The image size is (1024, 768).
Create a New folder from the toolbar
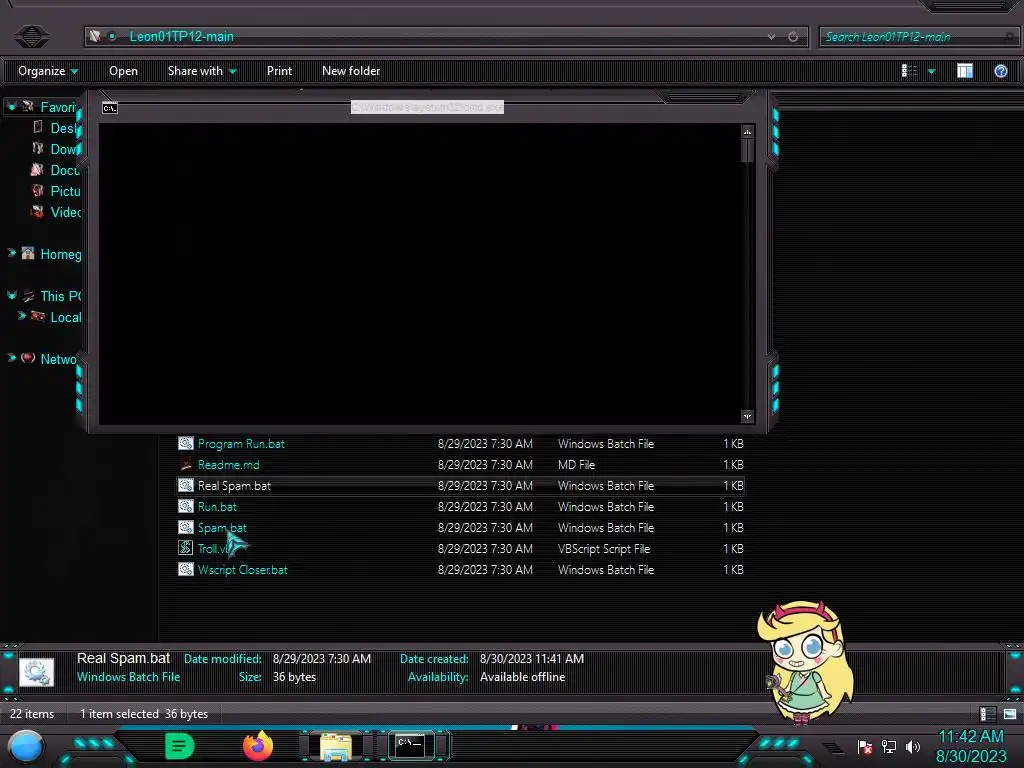(351, 71)
